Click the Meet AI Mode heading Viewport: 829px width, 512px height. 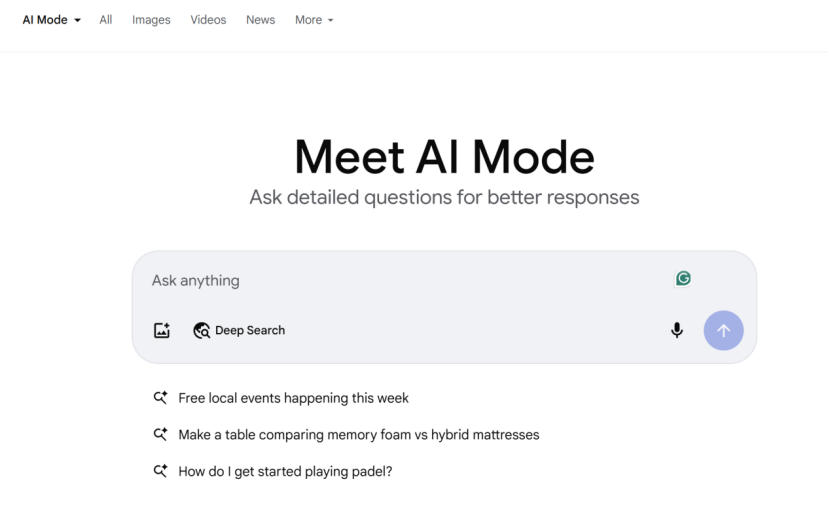point(444,157)
